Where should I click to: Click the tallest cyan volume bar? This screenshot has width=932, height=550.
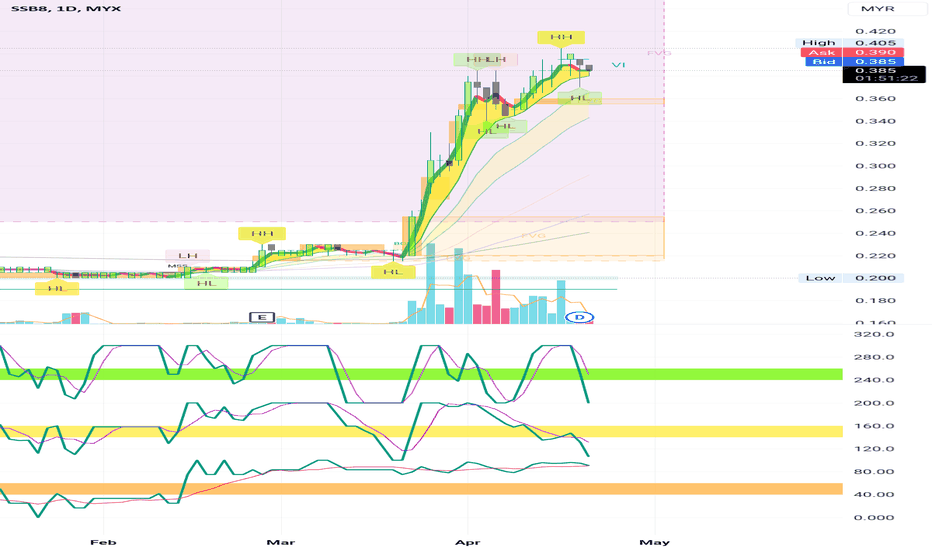[x=430, y=284]
